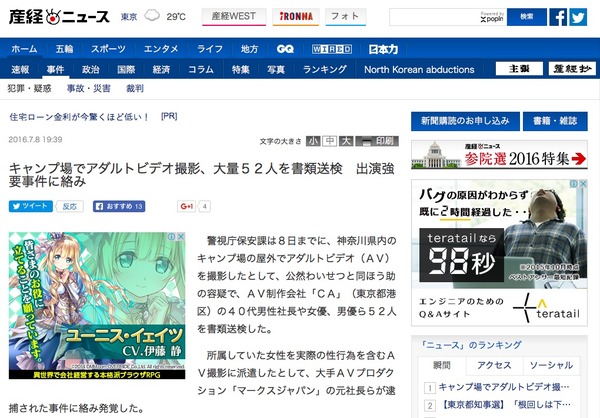Select the 事件 sub-navigation item
The image size is (600, 418).
[55, 69]
